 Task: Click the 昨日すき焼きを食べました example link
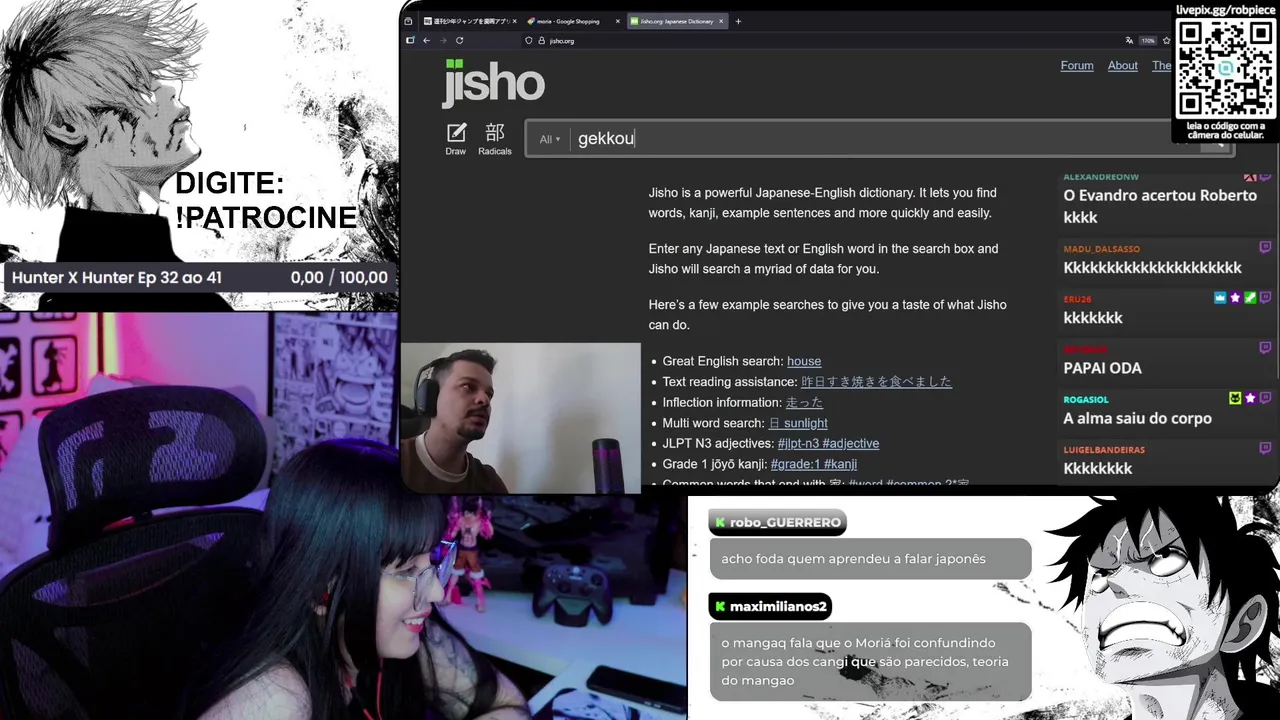click(x=876, y=382)
